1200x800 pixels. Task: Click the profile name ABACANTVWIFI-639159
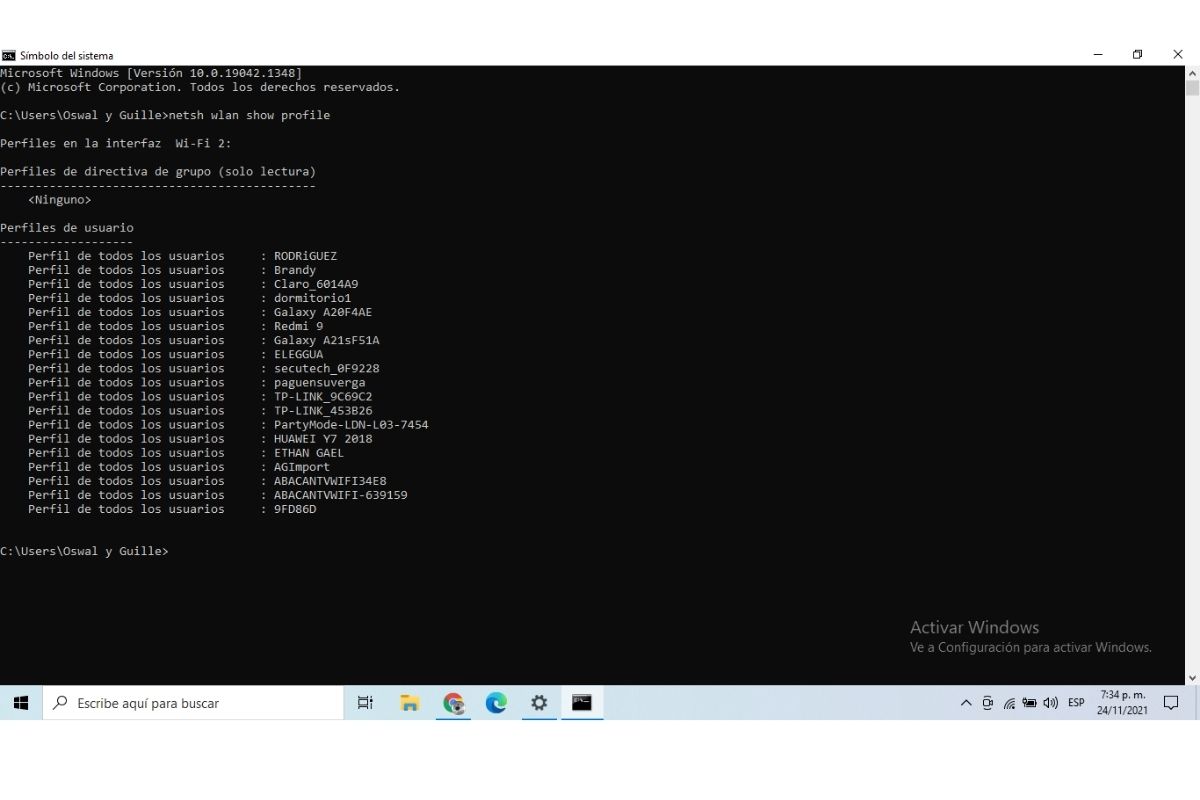[x=341, y=494]
